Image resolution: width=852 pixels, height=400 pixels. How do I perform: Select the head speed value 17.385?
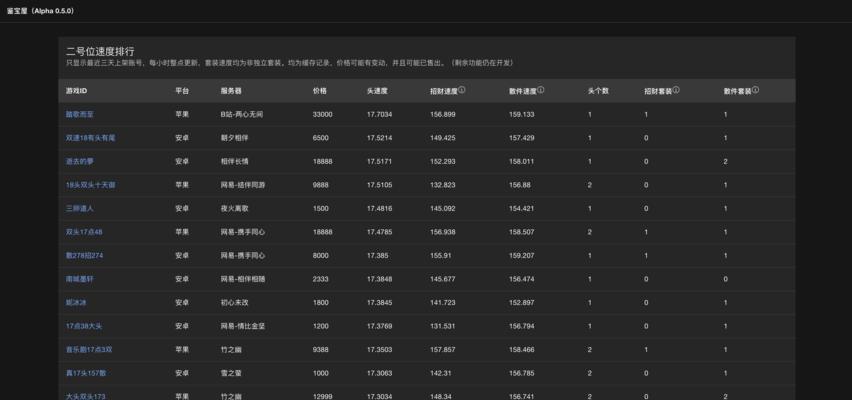(377, 255)
